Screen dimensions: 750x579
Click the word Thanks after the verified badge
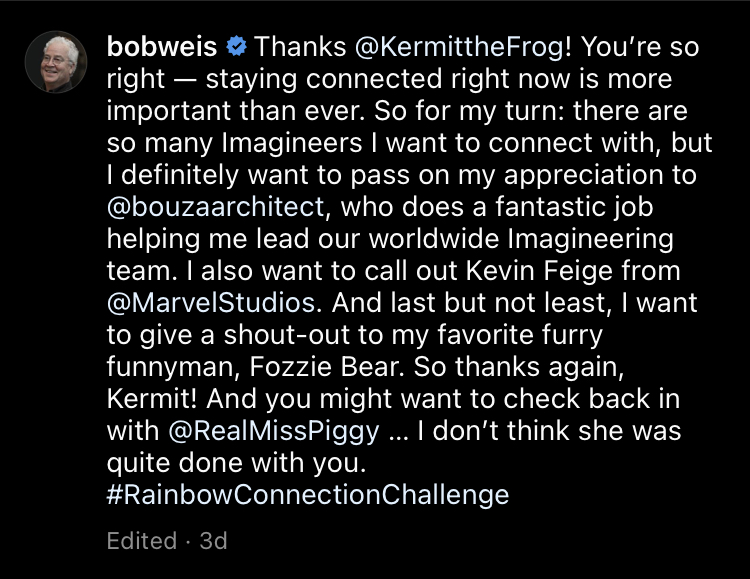pyautogui.click(x=300, y=46)
